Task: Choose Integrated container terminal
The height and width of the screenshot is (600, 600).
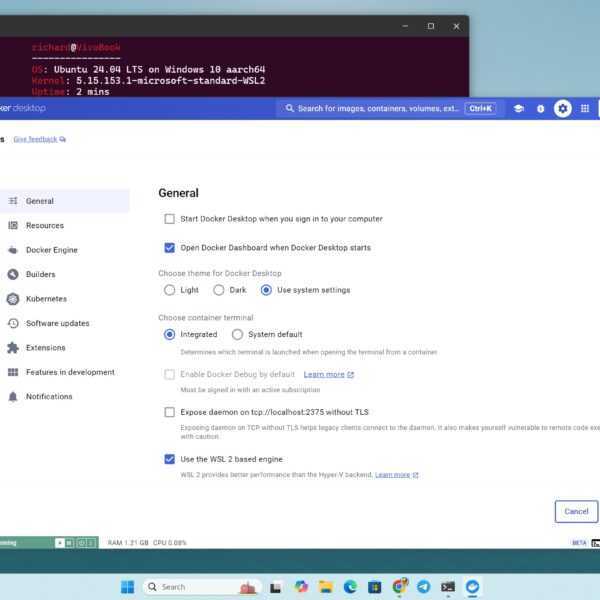Action: pyautogui.click(x=170, y=334)
